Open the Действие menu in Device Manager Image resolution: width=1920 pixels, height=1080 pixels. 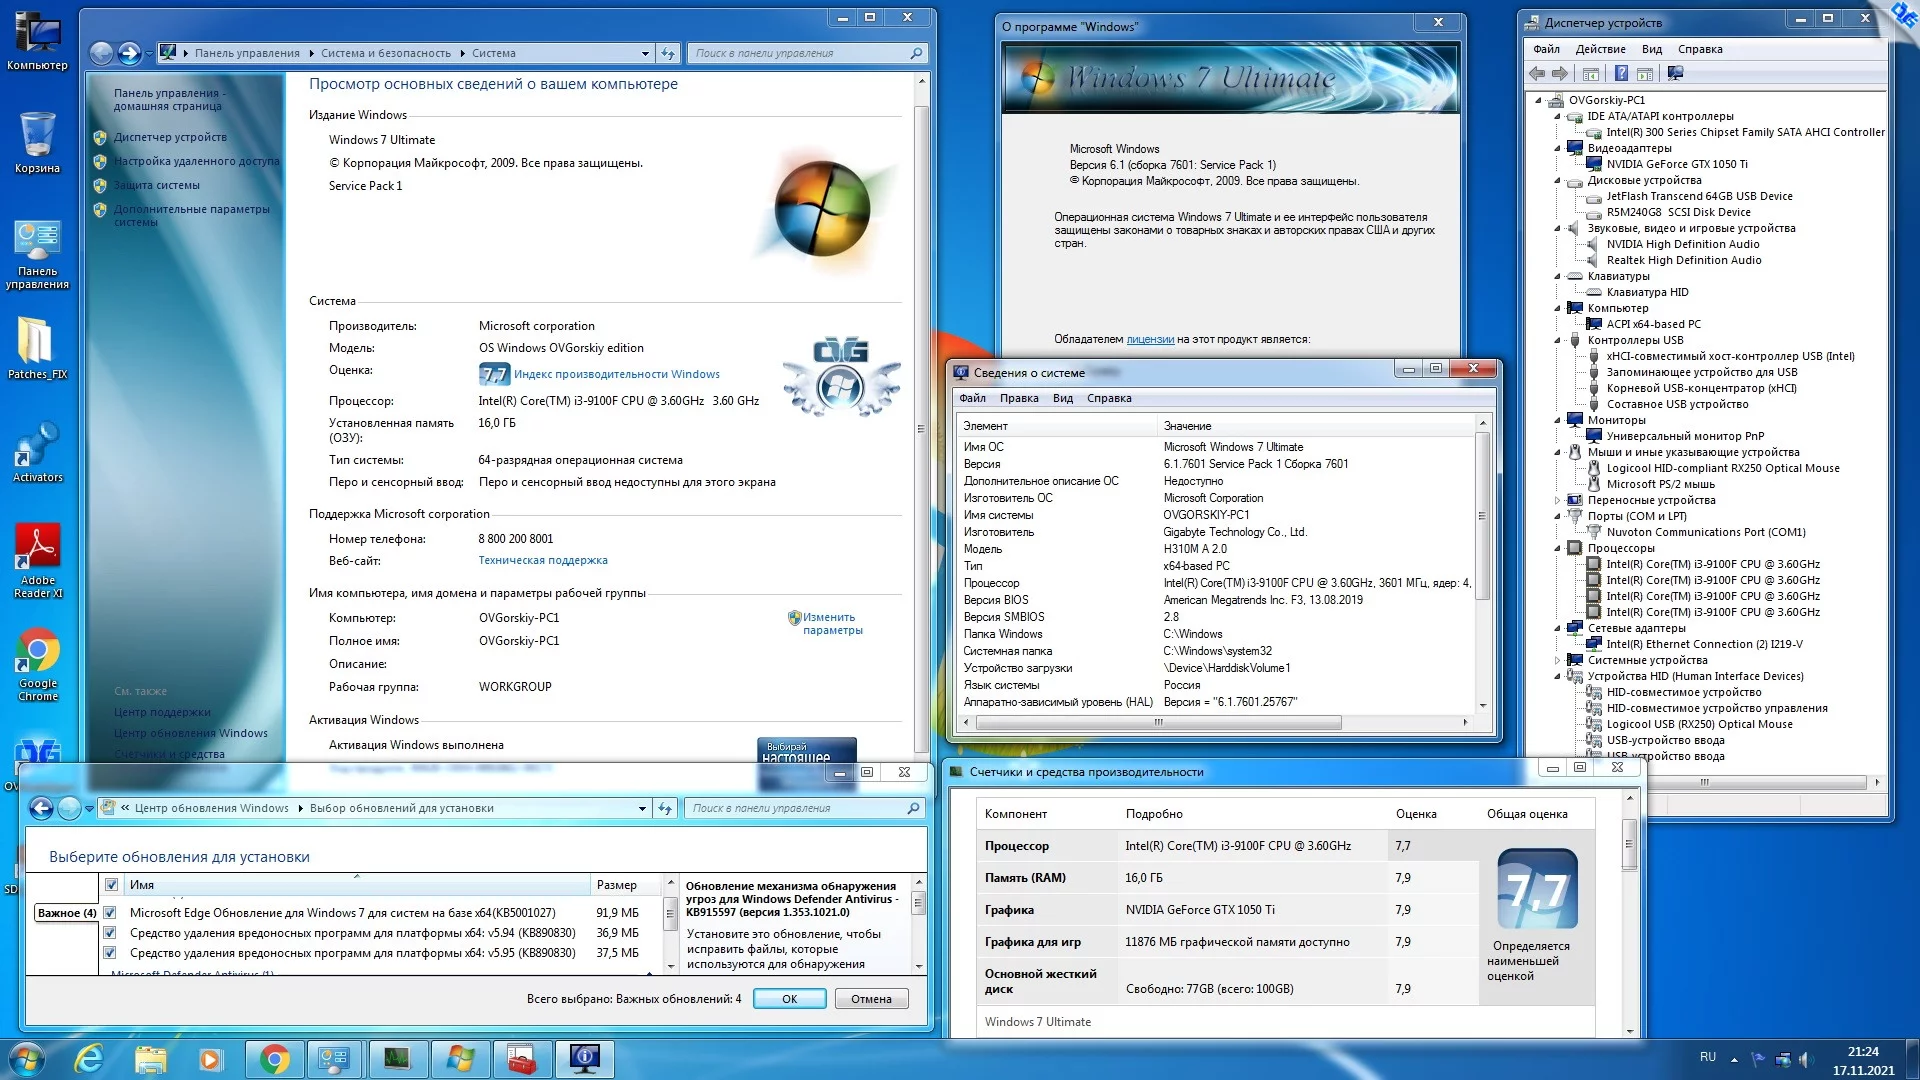click(x=1600, y=49)
